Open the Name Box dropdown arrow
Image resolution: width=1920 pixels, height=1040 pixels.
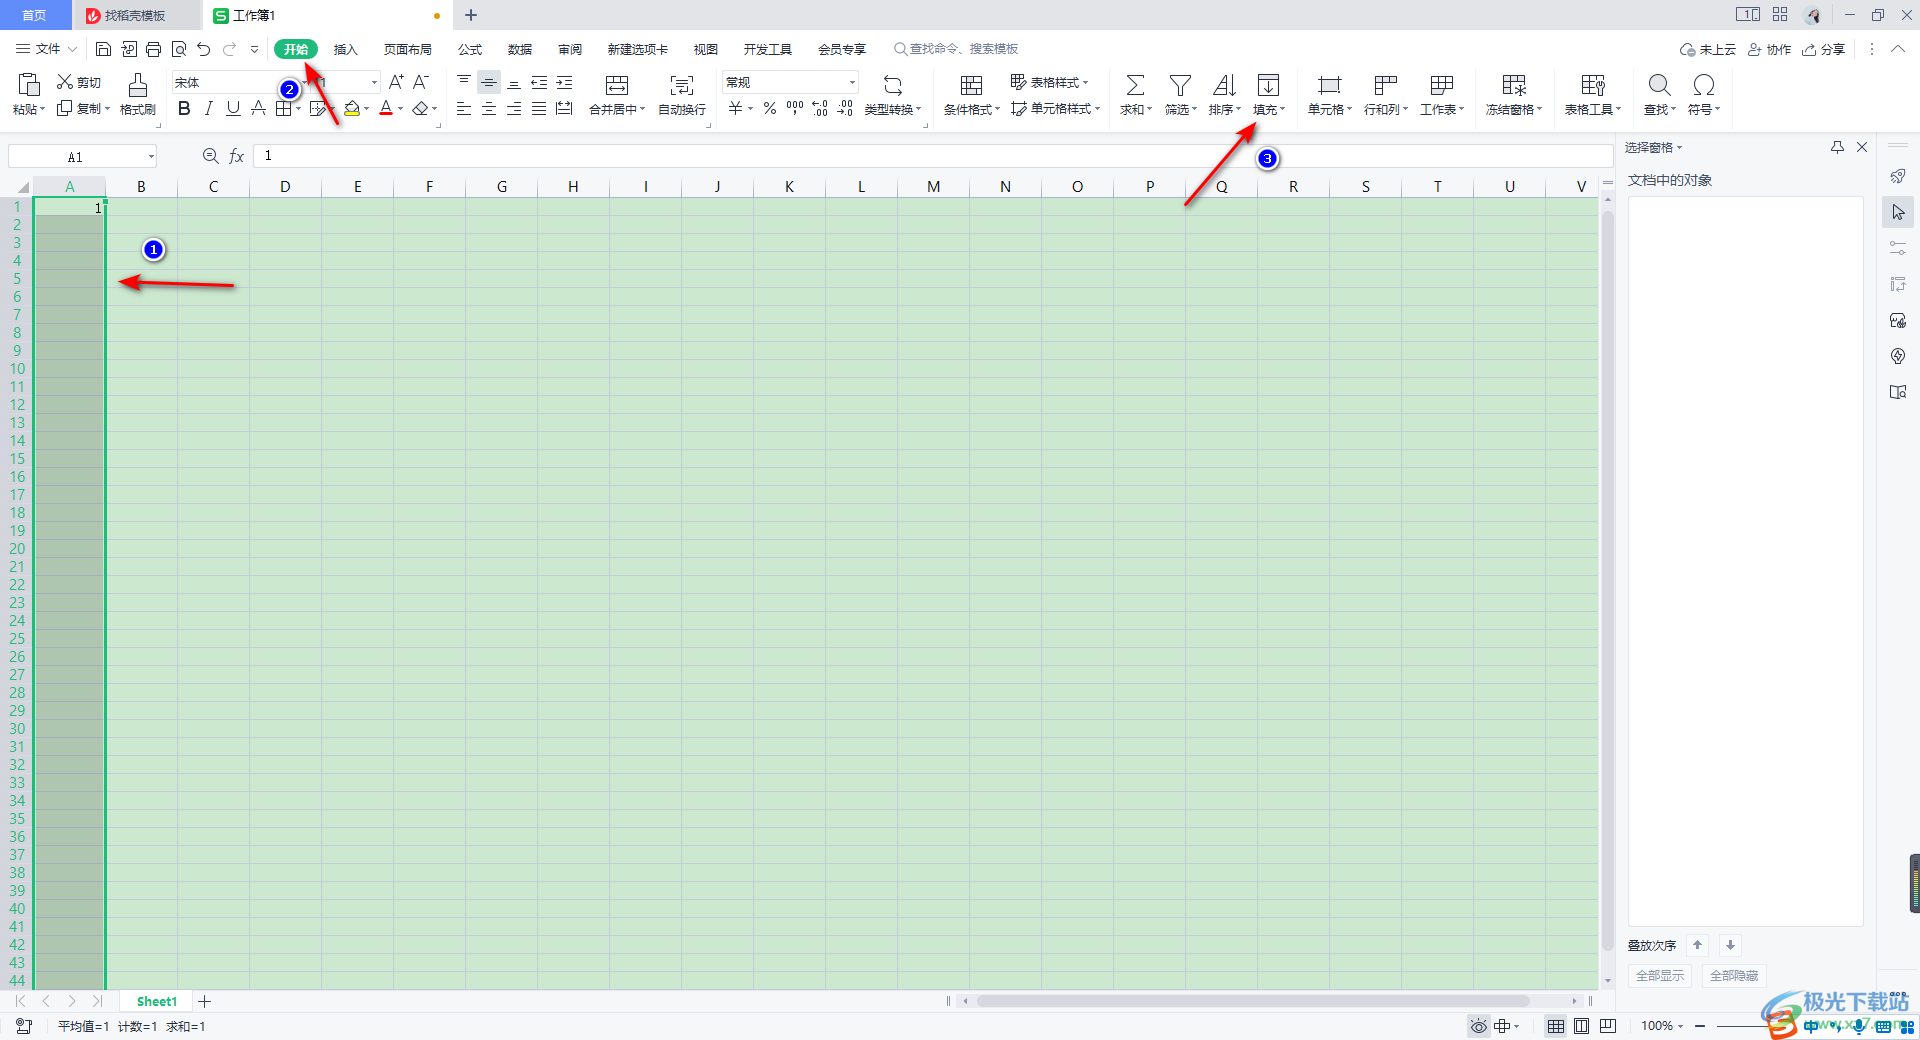tap(151, 156)
